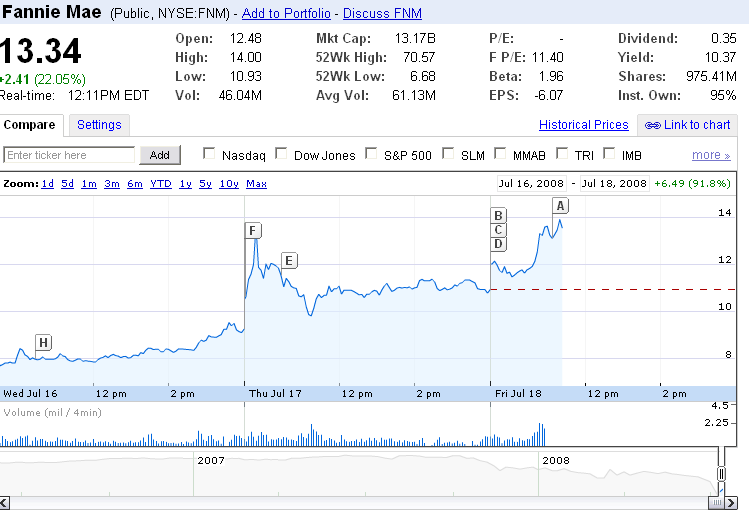Viewport: 749px width, 517px height.
Task: Click news marker H on chart
Action: (43, 342)
